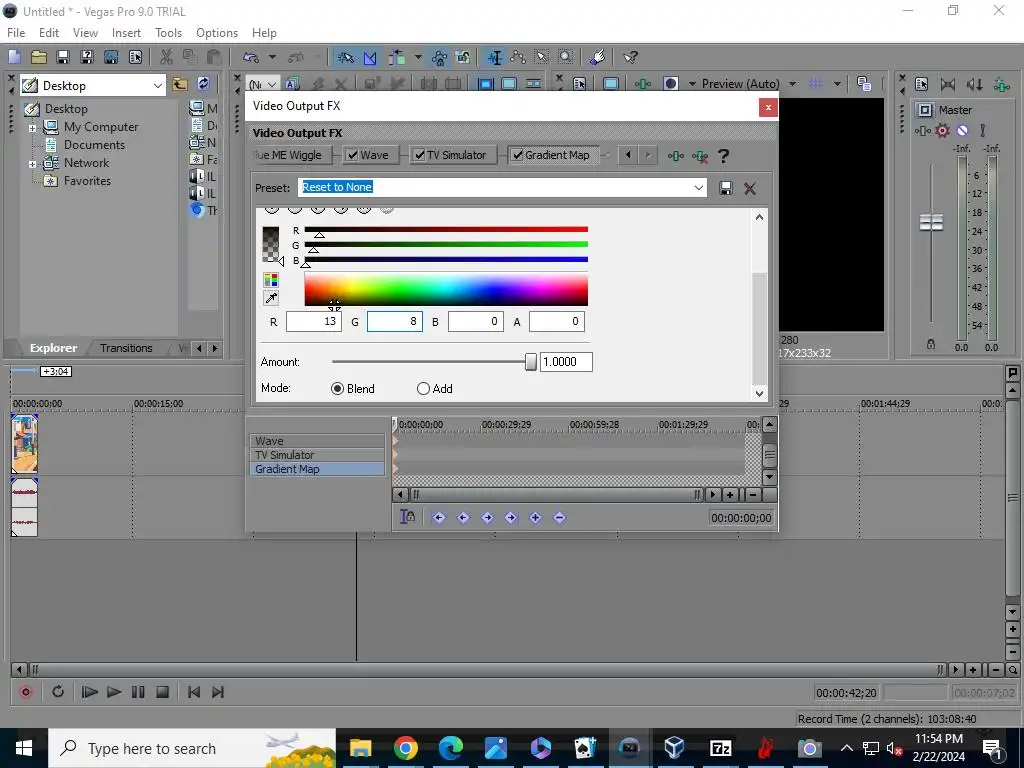The image size is (1024, 768).
Task: Click the question mark plug-in help icon
Action: (723, 156)
